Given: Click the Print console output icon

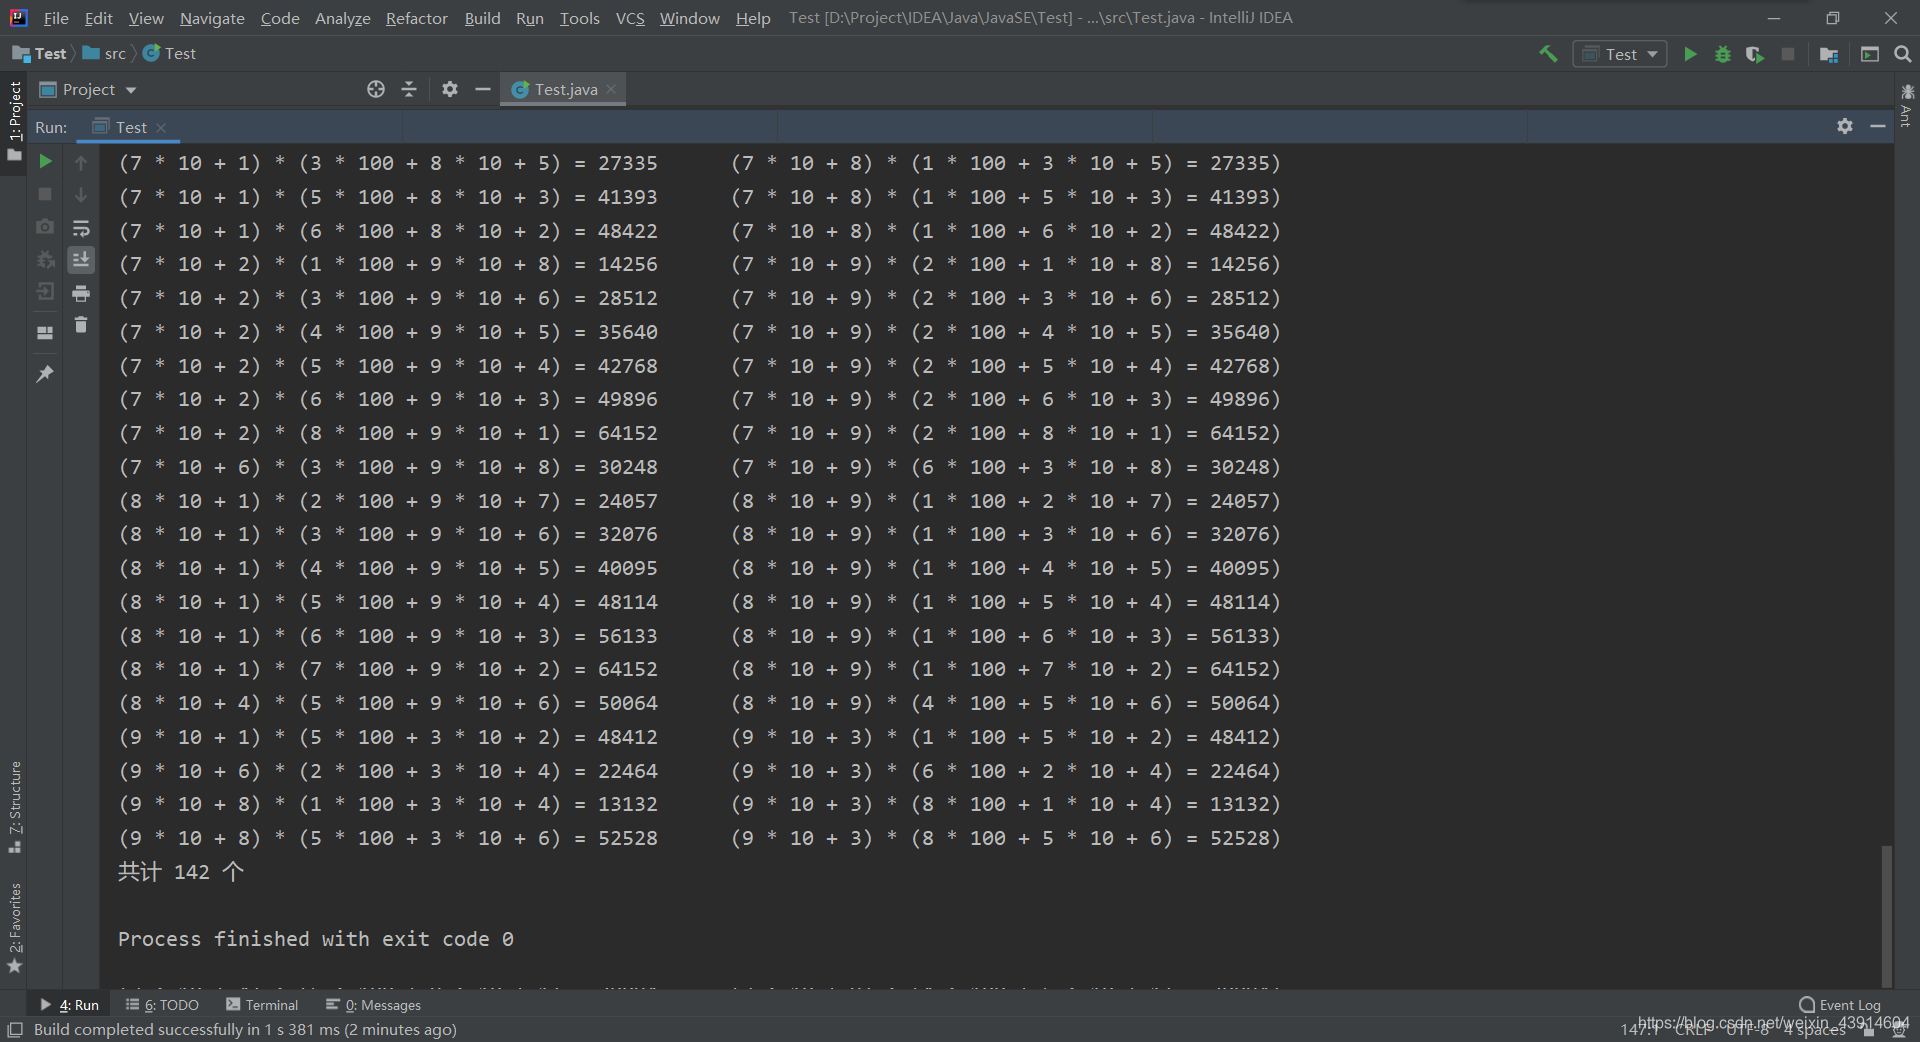Looking at the screenshot, I should click(x=81, y=293).
